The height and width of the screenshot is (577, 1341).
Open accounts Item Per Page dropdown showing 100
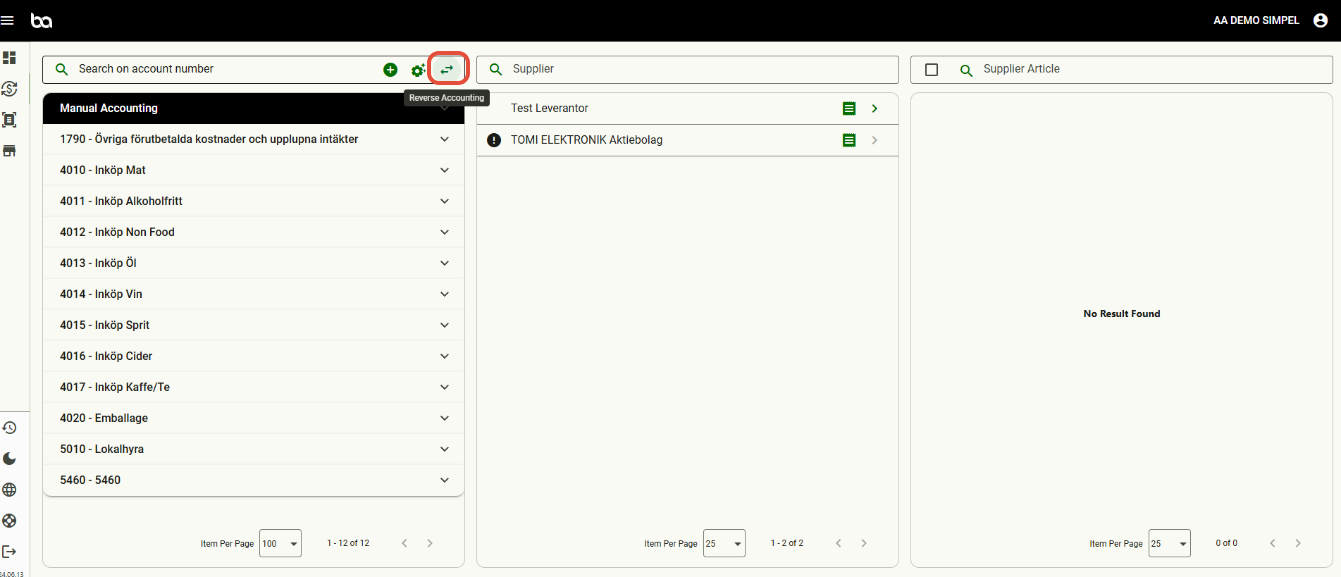[280, 543]
